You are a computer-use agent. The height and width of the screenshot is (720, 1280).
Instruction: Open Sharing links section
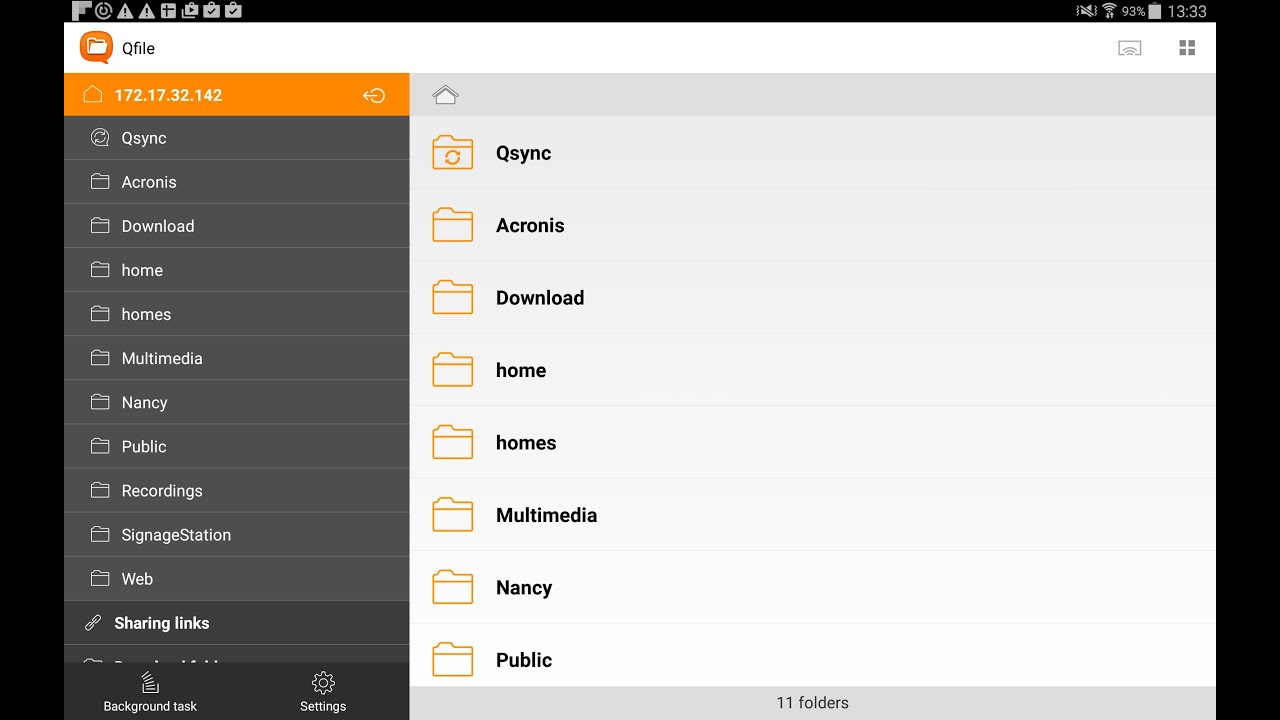coord(237,623)
